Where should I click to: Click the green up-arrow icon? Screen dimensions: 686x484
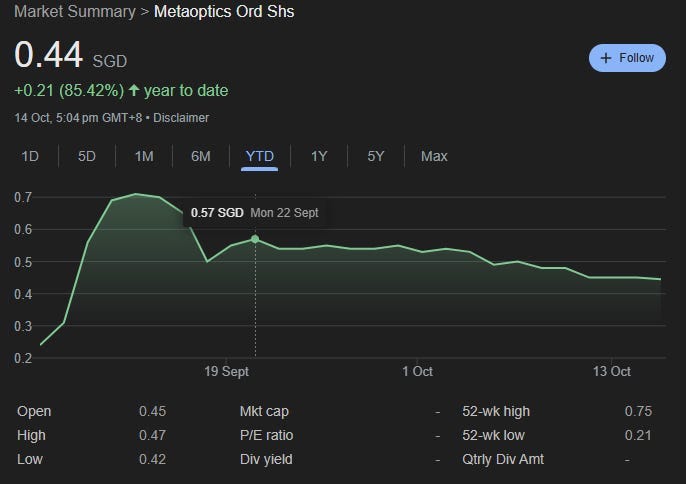click(134, 90)
